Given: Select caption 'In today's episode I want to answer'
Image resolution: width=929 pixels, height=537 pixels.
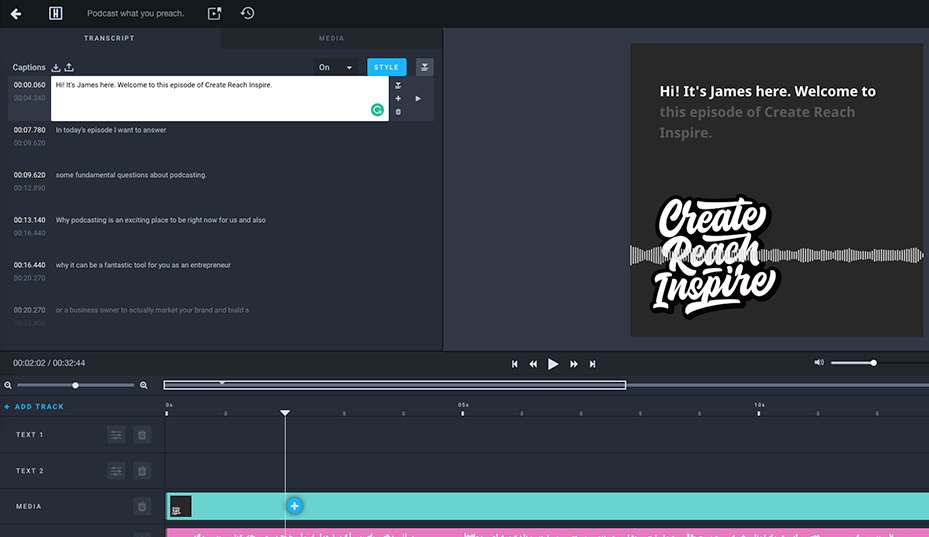Looking at the screenshot, I should 111,130.
